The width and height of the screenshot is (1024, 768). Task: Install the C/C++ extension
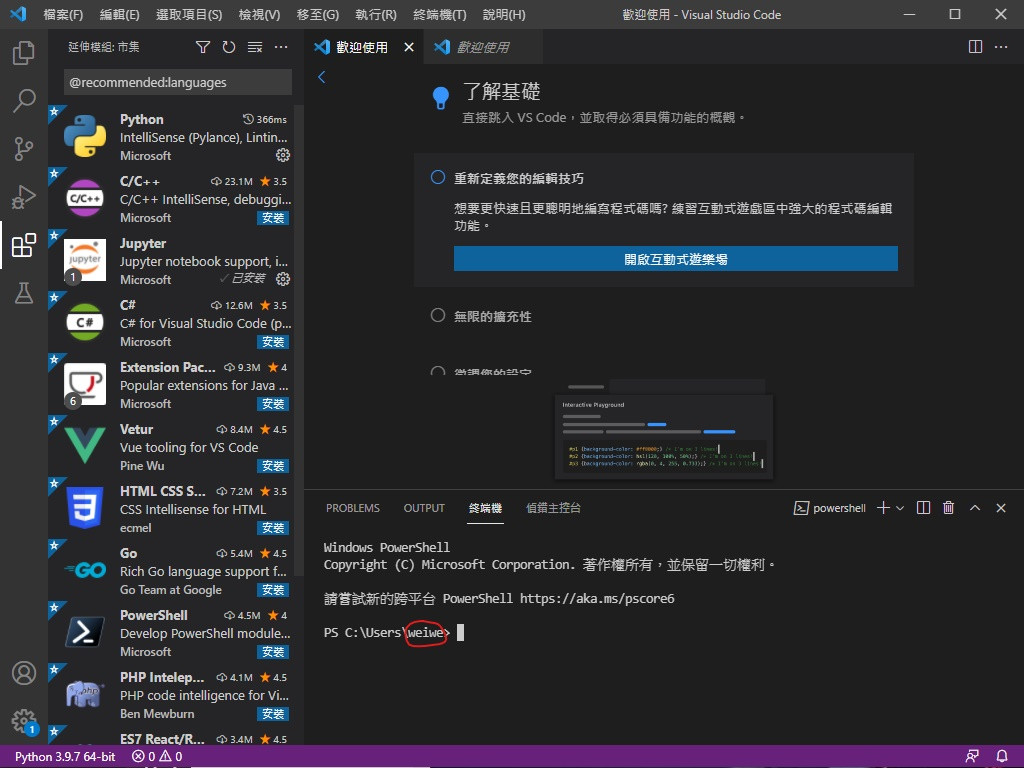(x=273, y=217)
